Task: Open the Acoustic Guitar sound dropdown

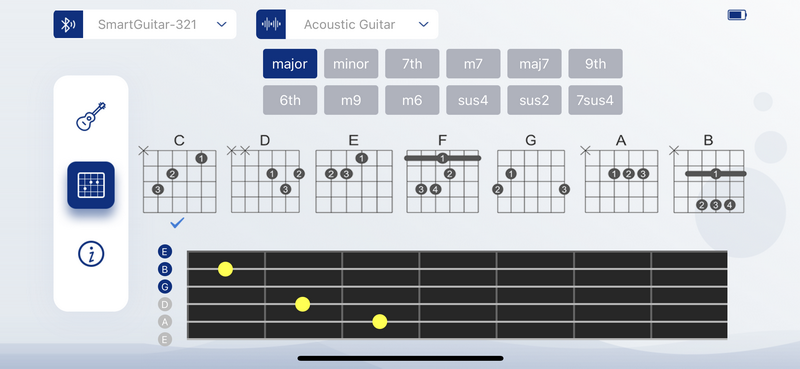Action: [x=347, y=24]
